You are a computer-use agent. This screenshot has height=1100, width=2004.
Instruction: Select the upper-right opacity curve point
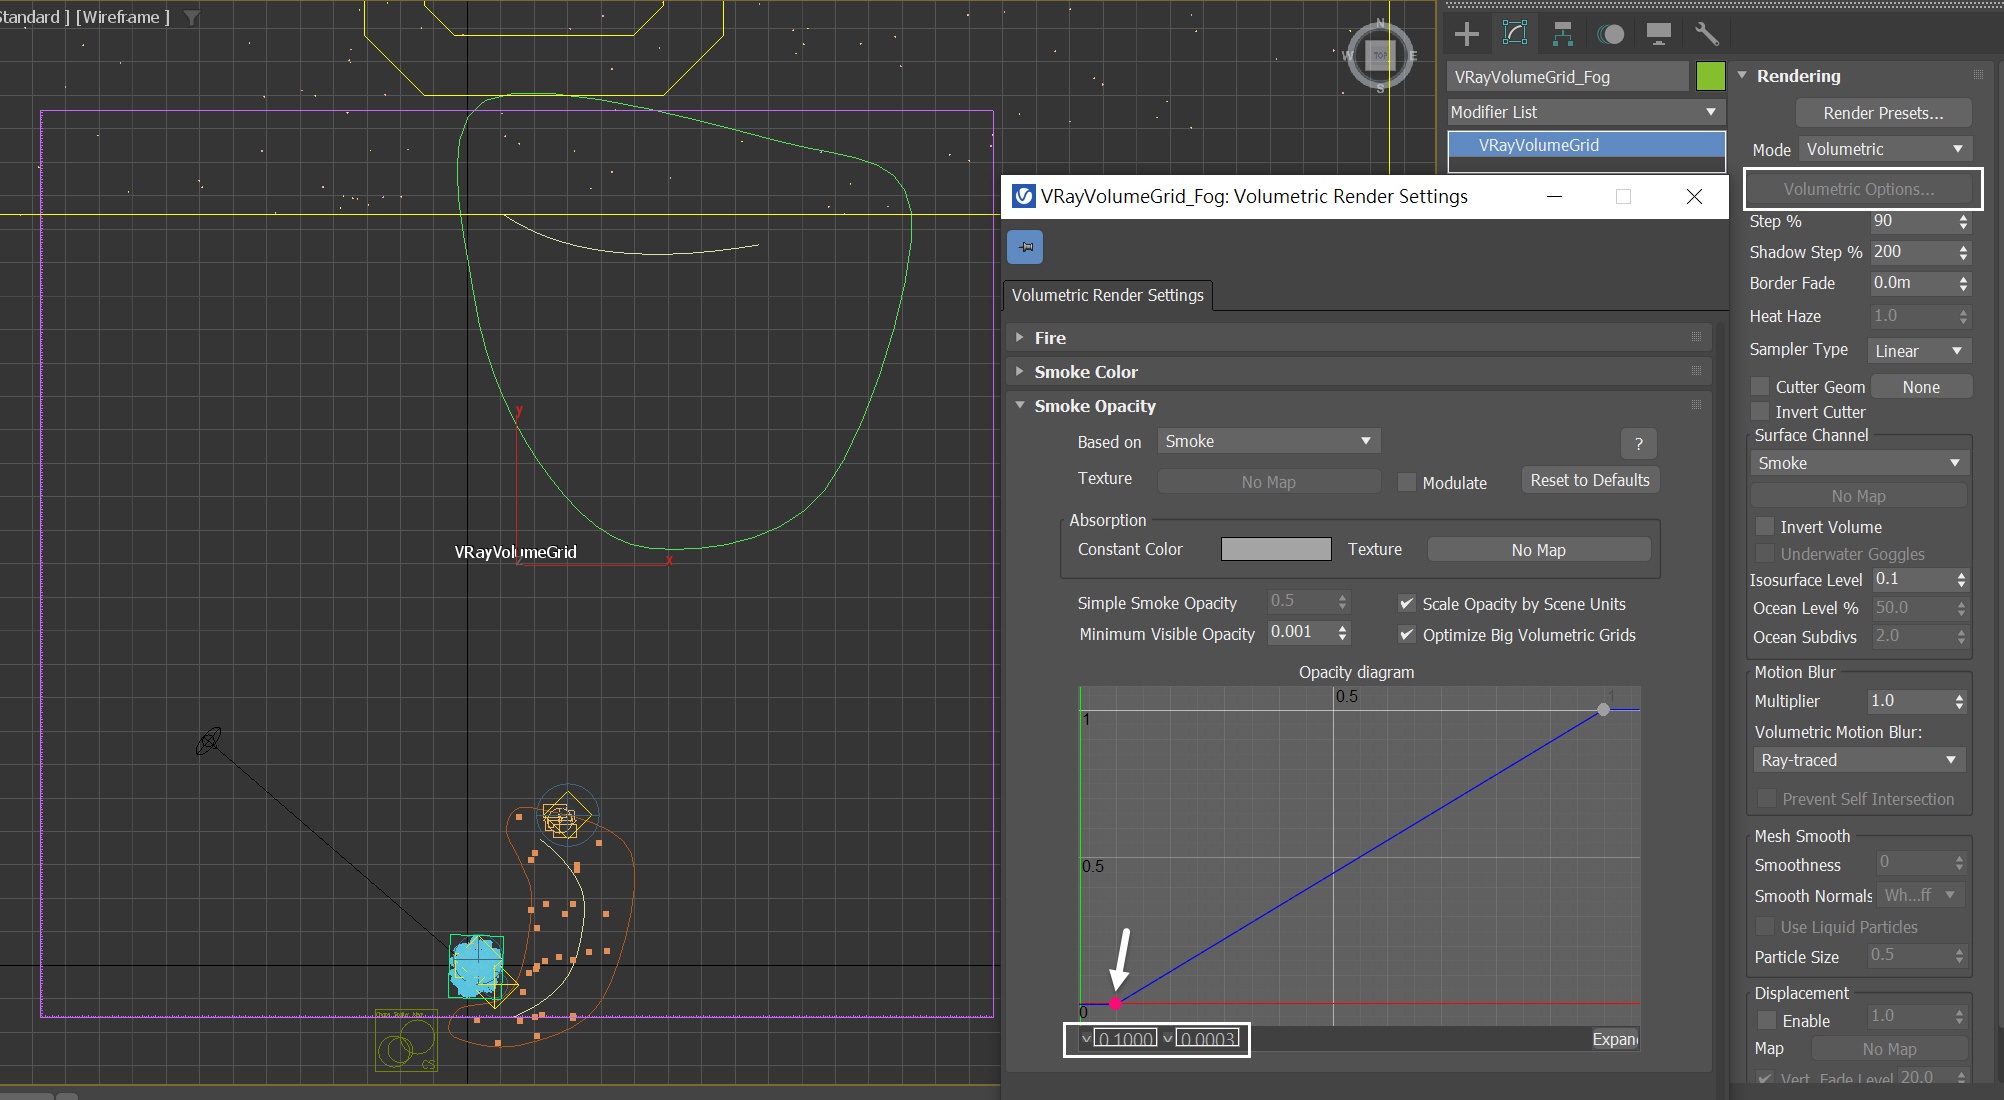[x=1603, y=709]
